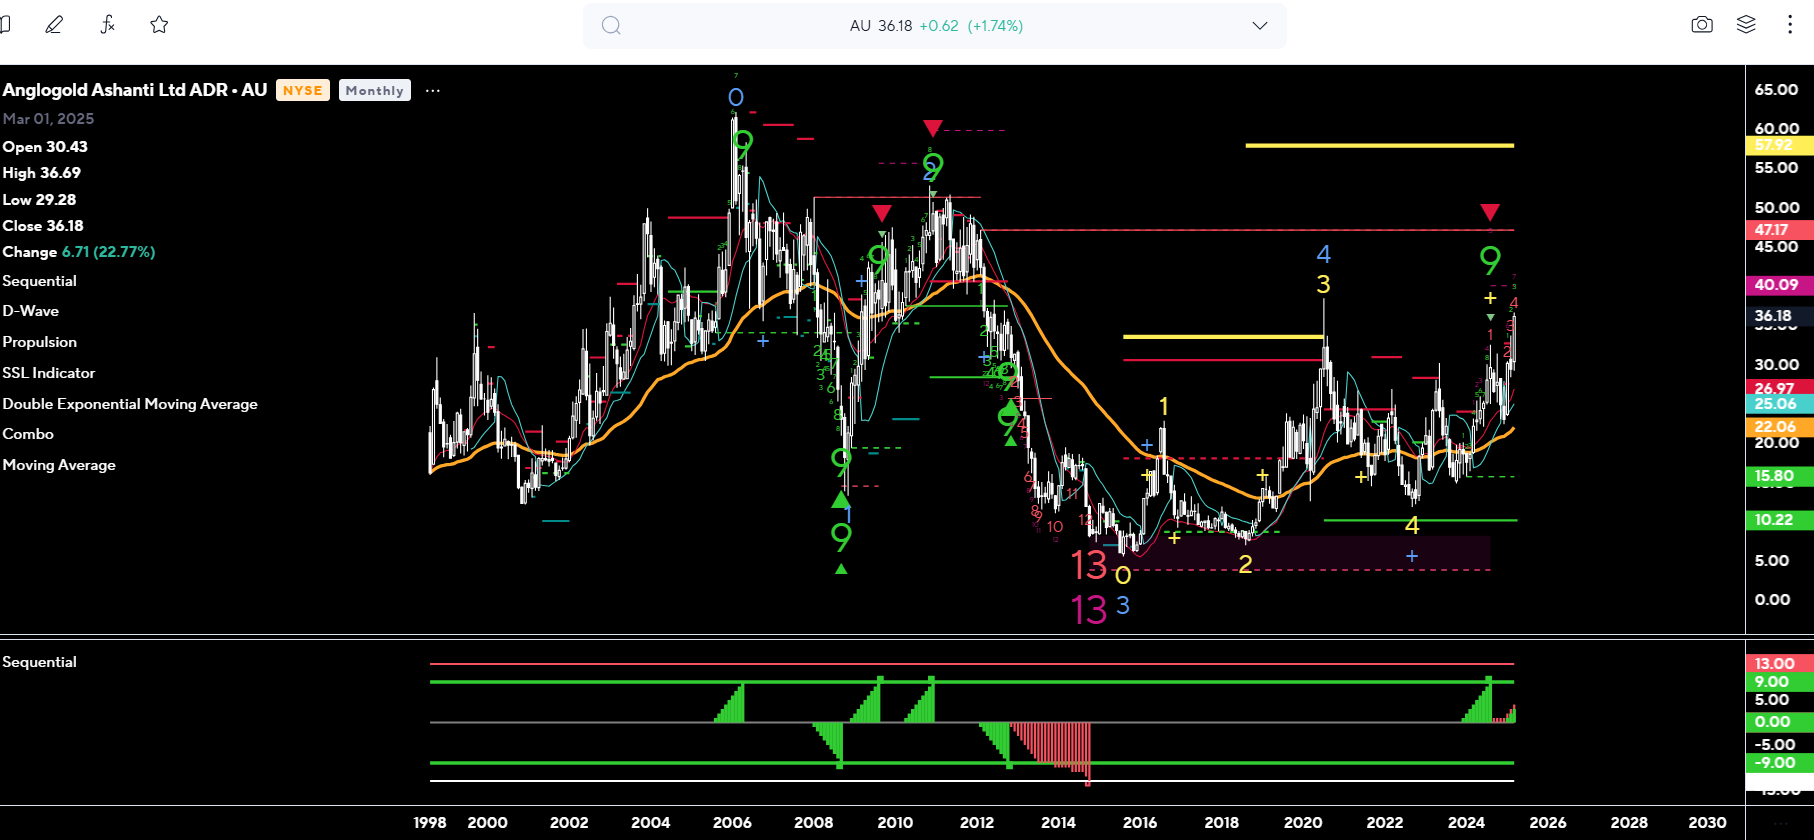Toggle the SSL Indicator legend entry
Screen dimensions: 1814x840
49,373
